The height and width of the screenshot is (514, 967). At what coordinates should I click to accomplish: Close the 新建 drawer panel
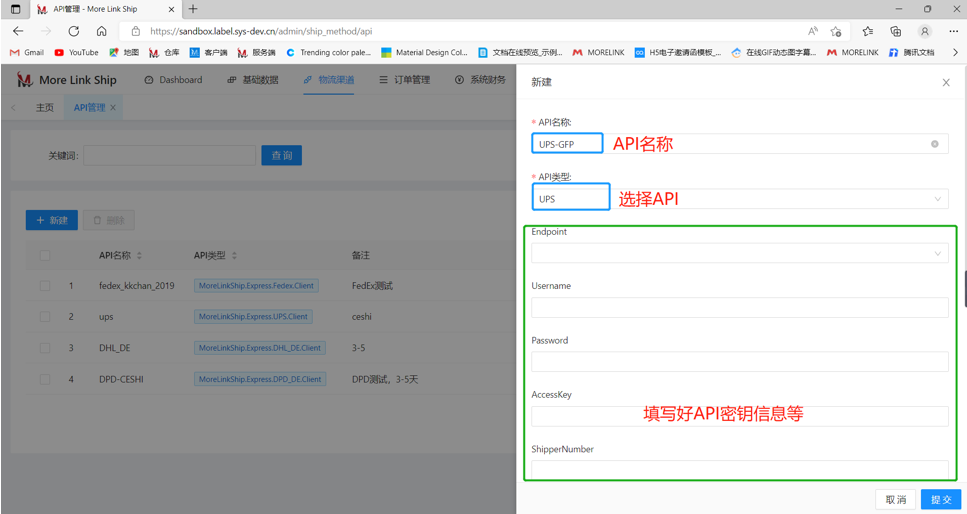click(946, 83)
